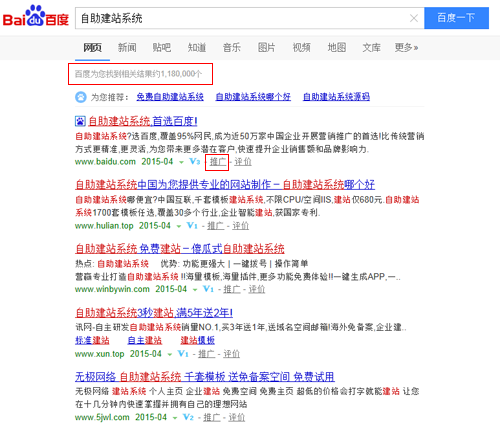This screenshot has width=500, height=426.
Task: Open result 自助建站系统,首选百度!
Action: [x=143, y=121]
